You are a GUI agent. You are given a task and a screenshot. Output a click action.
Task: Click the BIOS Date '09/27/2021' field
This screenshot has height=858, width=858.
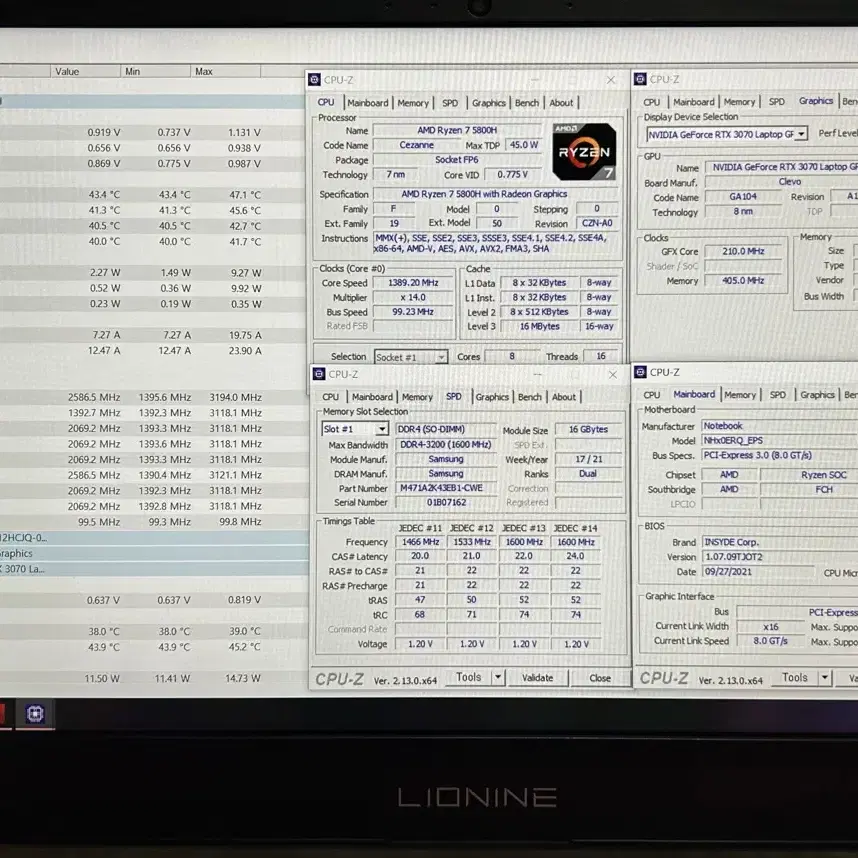pyautogui.click(x=758, y=572)
